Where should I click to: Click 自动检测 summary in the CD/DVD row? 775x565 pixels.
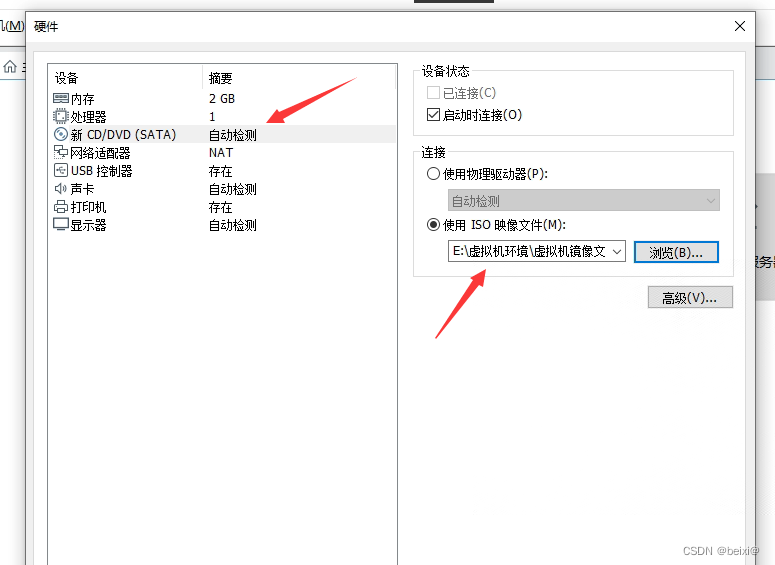[x=233, y=135]
